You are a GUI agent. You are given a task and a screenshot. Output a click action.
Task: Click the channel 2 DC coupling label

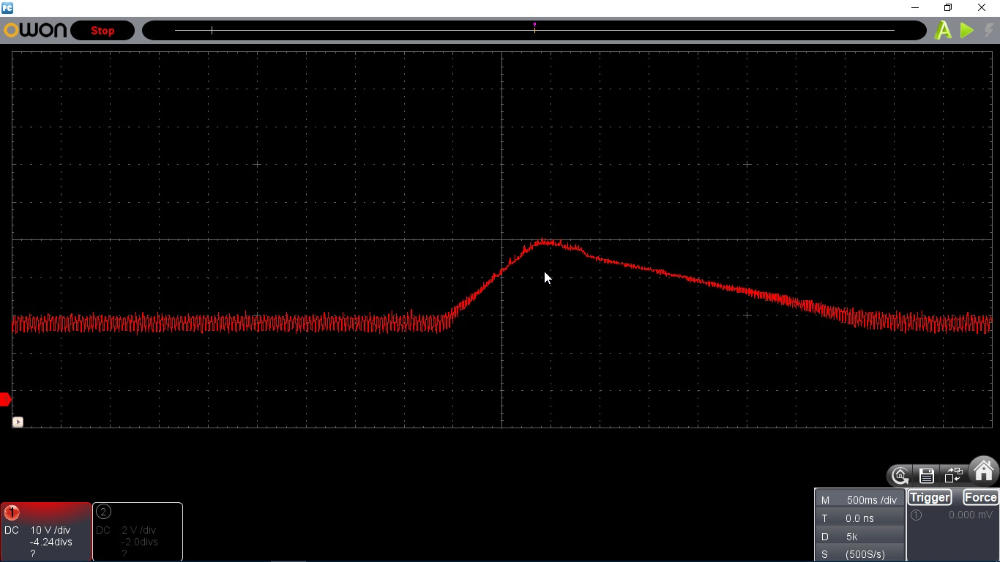pos(103,530)
